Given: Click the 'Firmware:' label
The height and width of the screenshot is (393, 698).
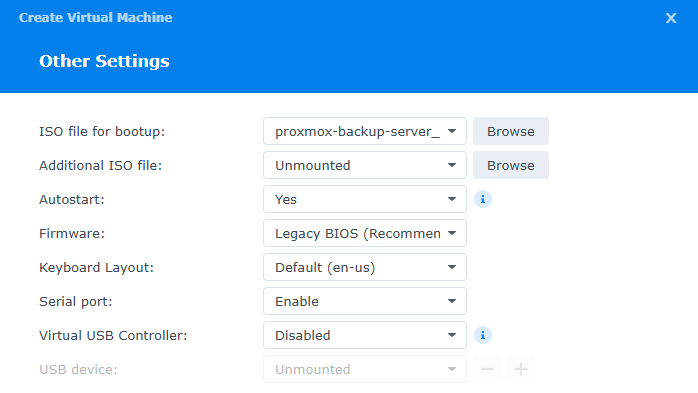Looking at the screenshot, I should (72, 233).
